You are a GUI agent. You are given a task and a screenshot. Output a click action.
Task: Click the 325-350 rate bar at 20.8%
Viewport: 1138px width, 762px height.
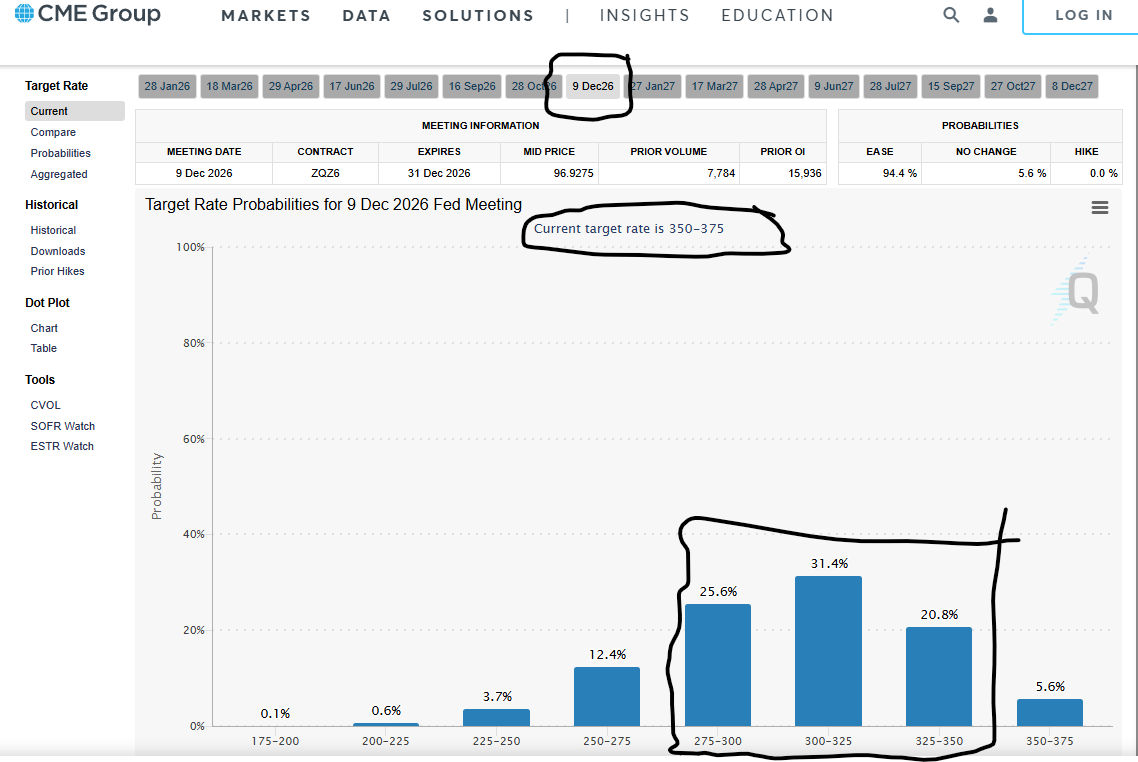coord(939,676)
